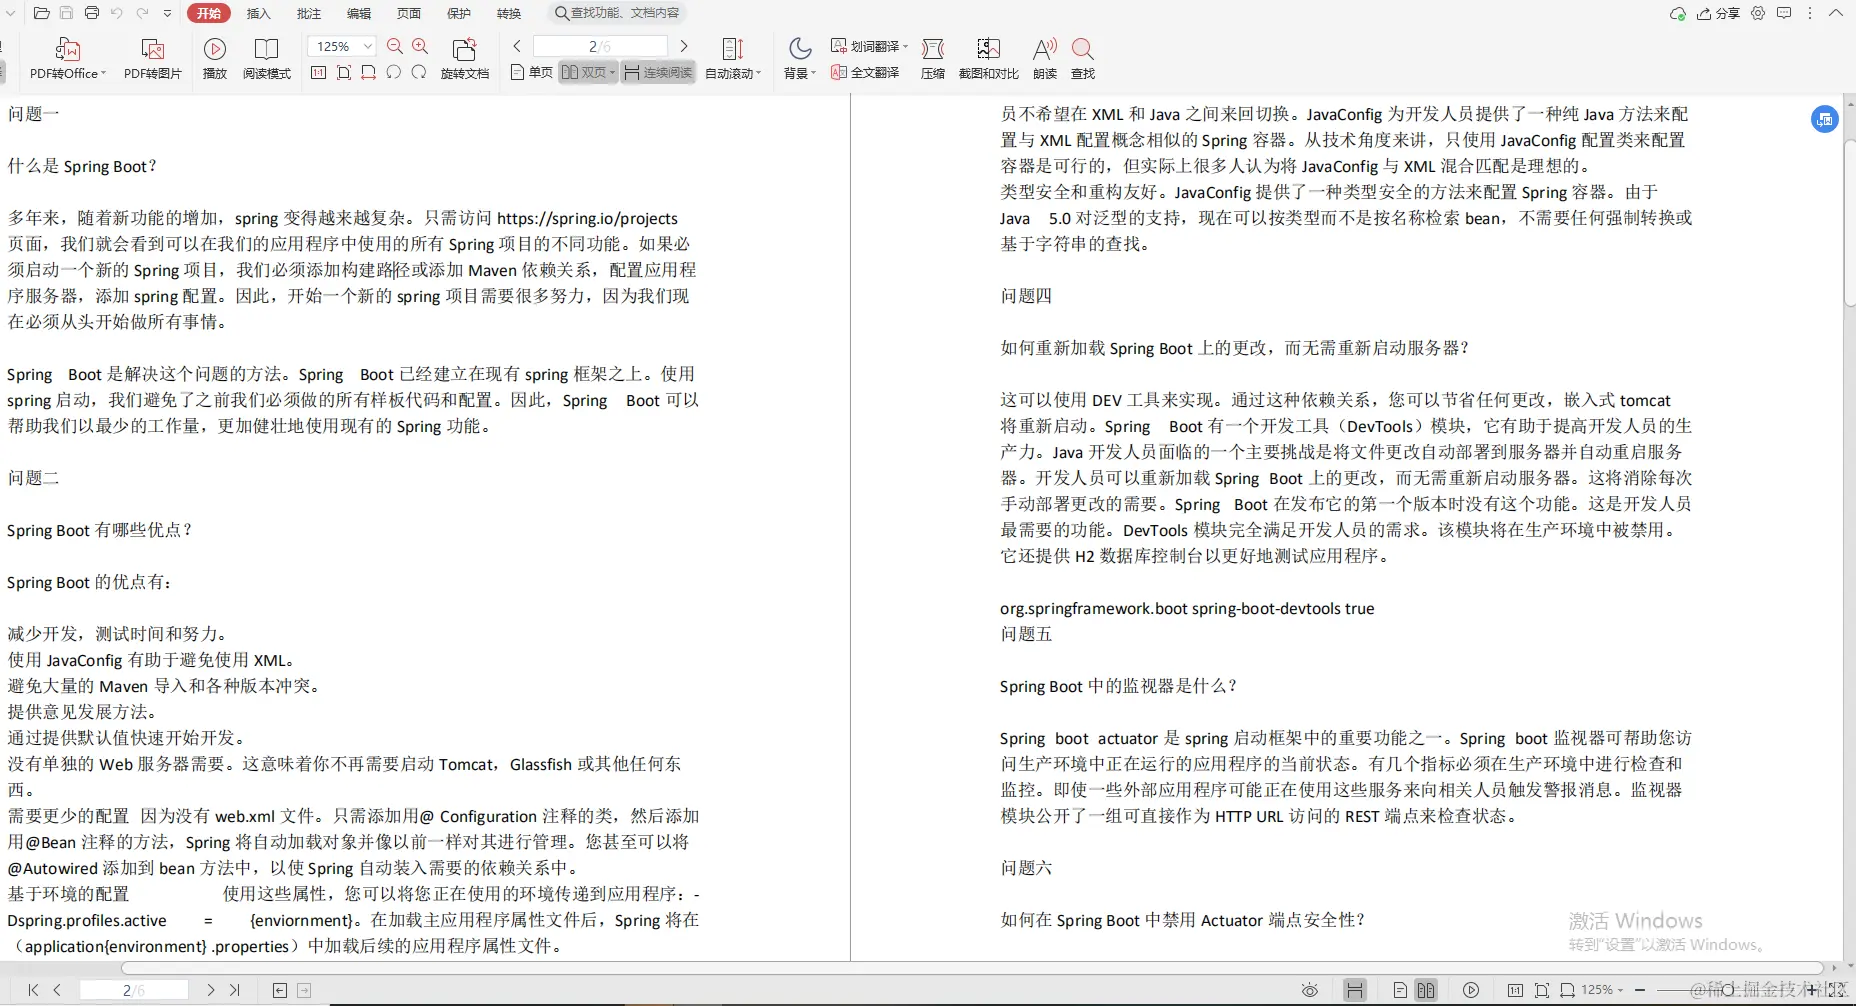The height and width of the screenshot is (1006, 1856).
Task: Click the 朗读 read aloud tool
Action: (x=1045, y=59)
